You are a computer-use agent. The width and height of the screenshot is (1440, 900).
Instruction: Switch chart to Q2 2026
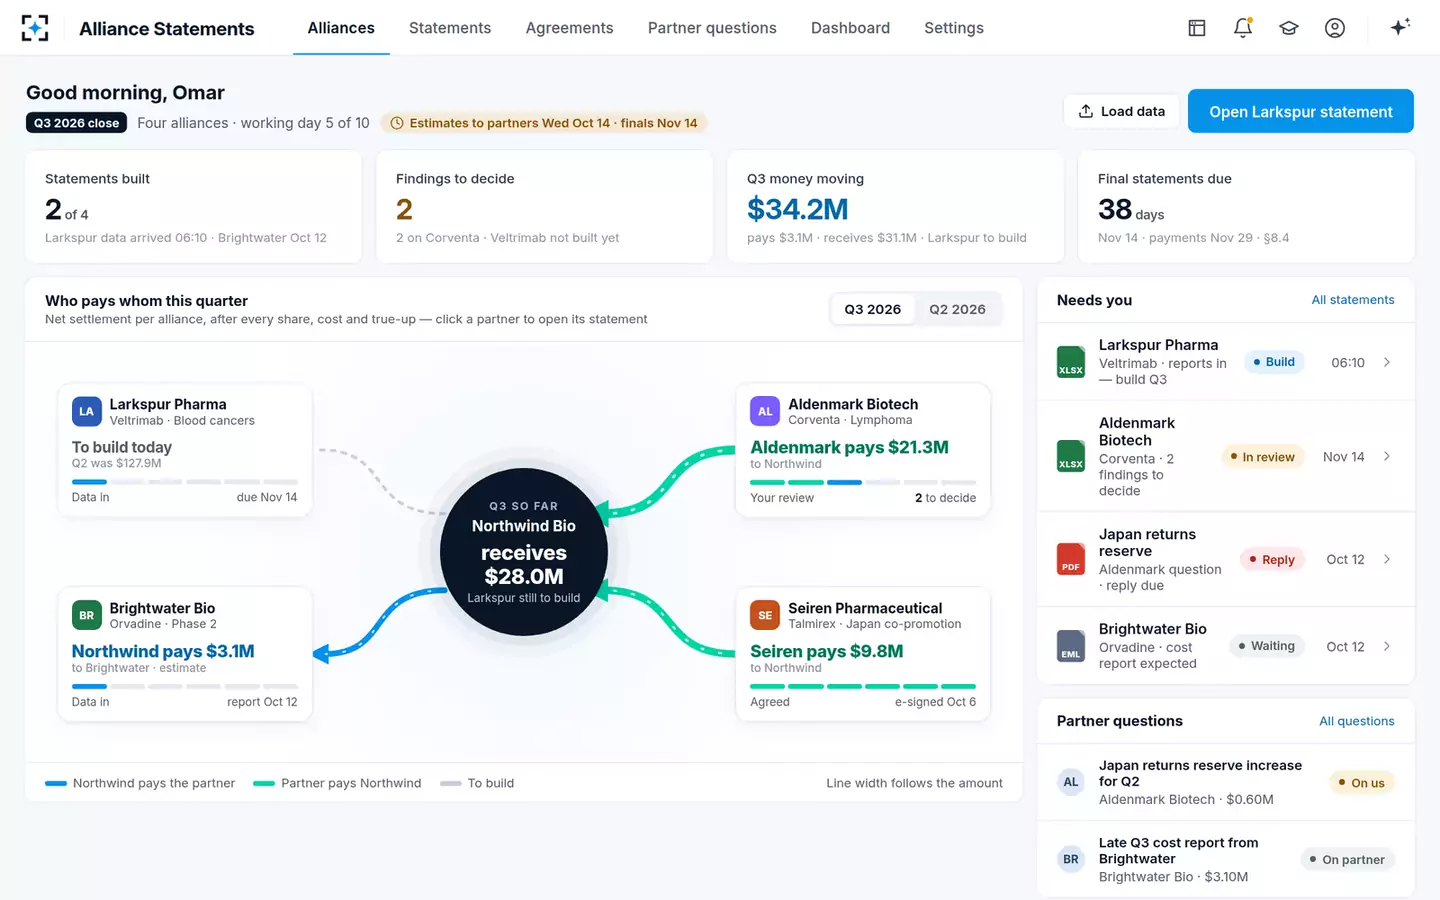click(957, 309)
